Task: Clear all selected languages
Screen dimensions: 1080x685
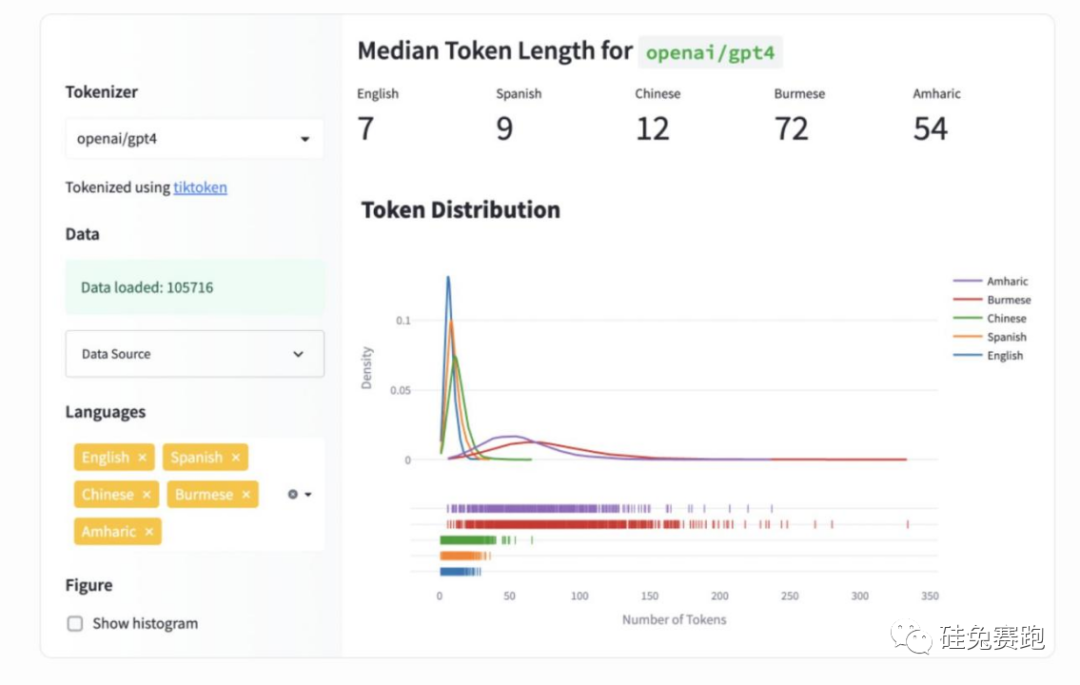Action: click(x=293, y=494)
